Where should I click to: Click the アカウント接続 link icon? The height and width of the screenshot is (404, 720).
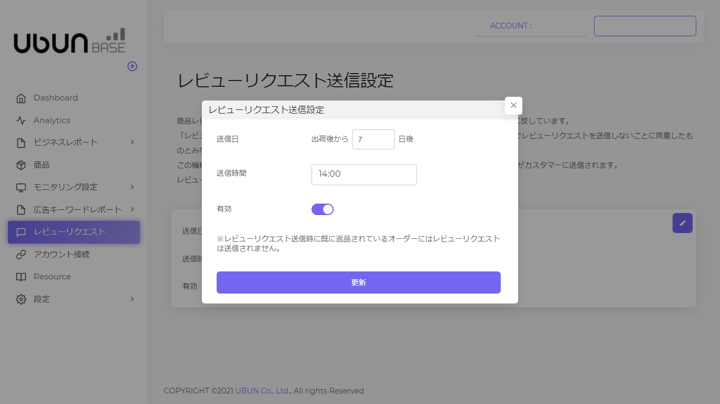pyautogui.click(x=21, y=254)
